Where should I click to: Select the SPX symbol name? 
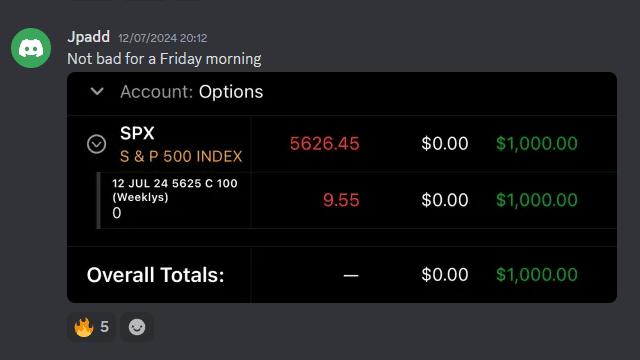click(x=137, y=133)
